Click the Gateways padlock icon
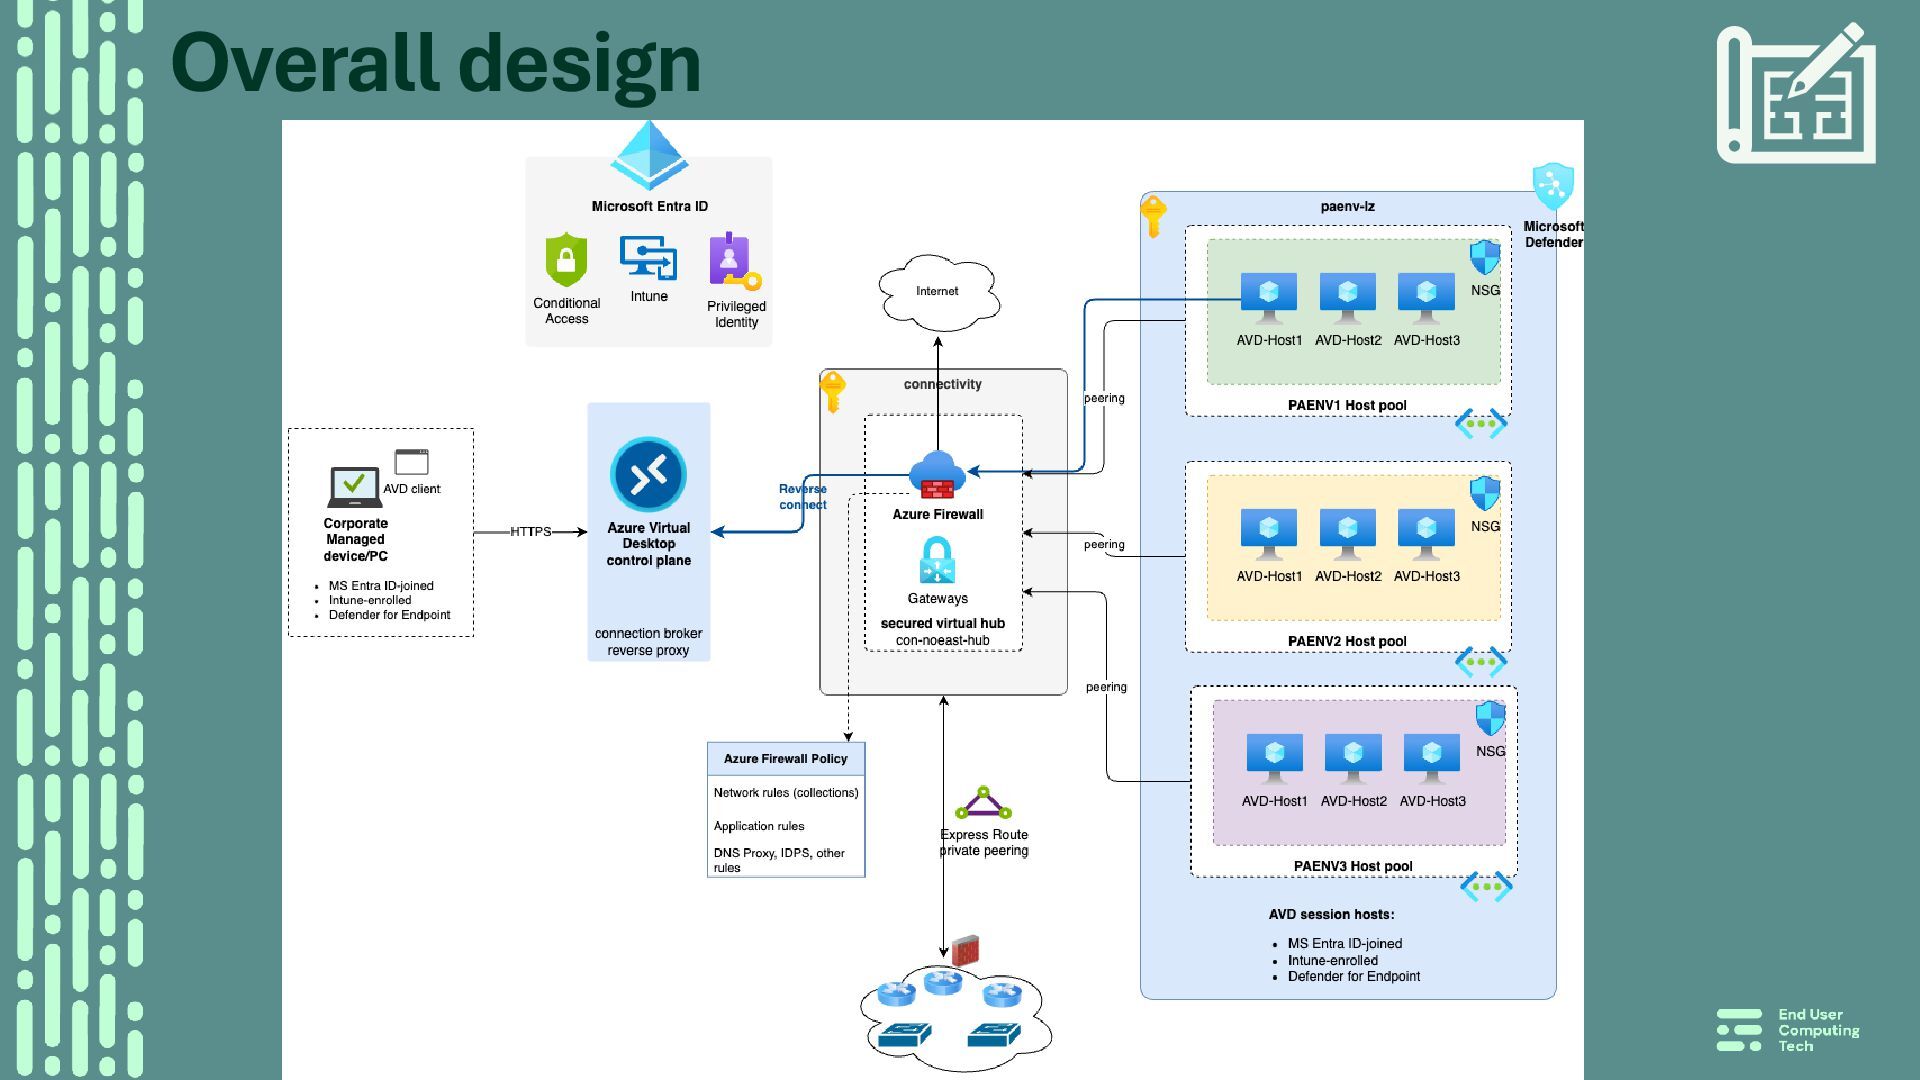Screen dimensions: 1920x1080 (x=937, y=560)
